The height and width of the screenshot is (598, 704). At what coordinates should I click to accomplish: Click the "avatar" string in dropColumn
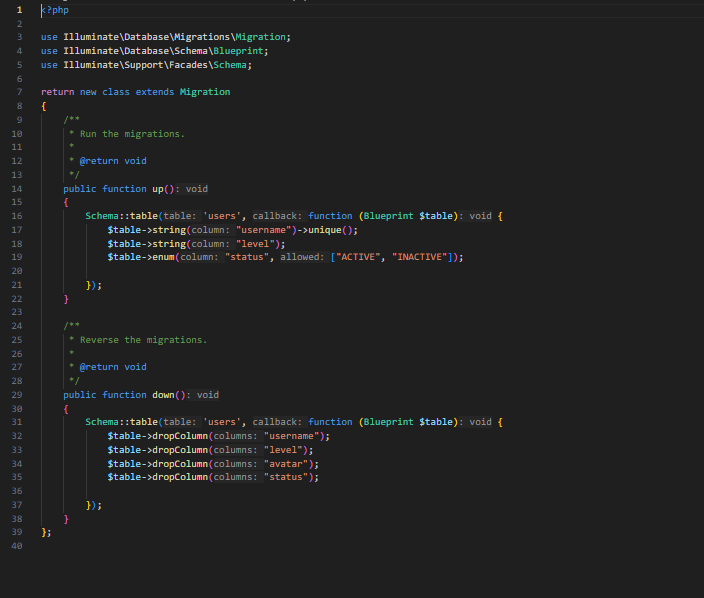288,463
